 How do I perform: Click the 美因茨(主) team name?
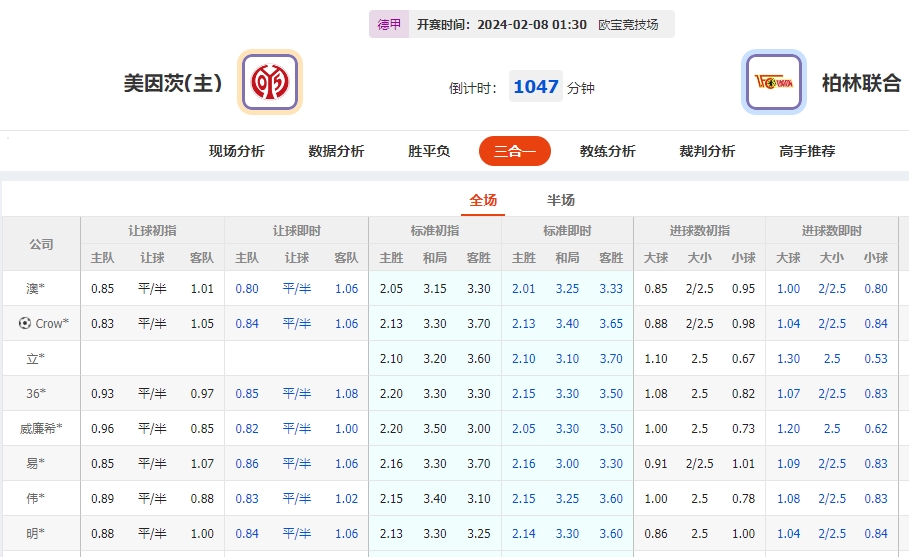(173, 83)
